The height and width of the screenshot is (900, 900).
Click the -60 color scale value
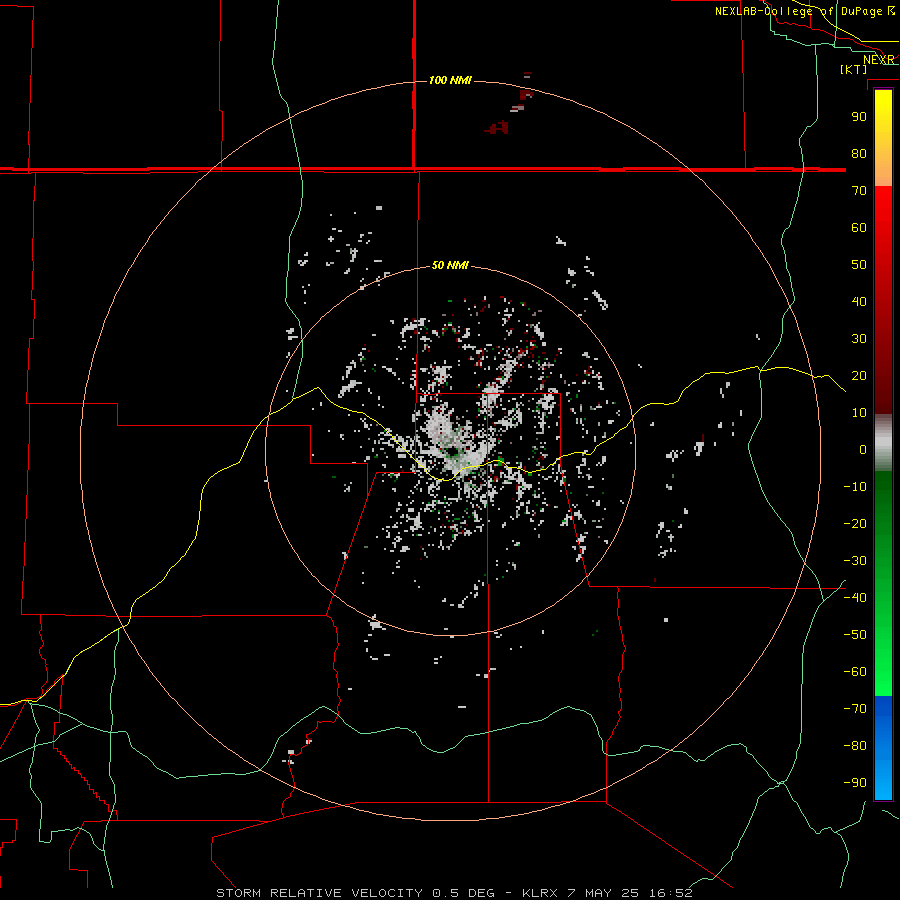point(855,672)
